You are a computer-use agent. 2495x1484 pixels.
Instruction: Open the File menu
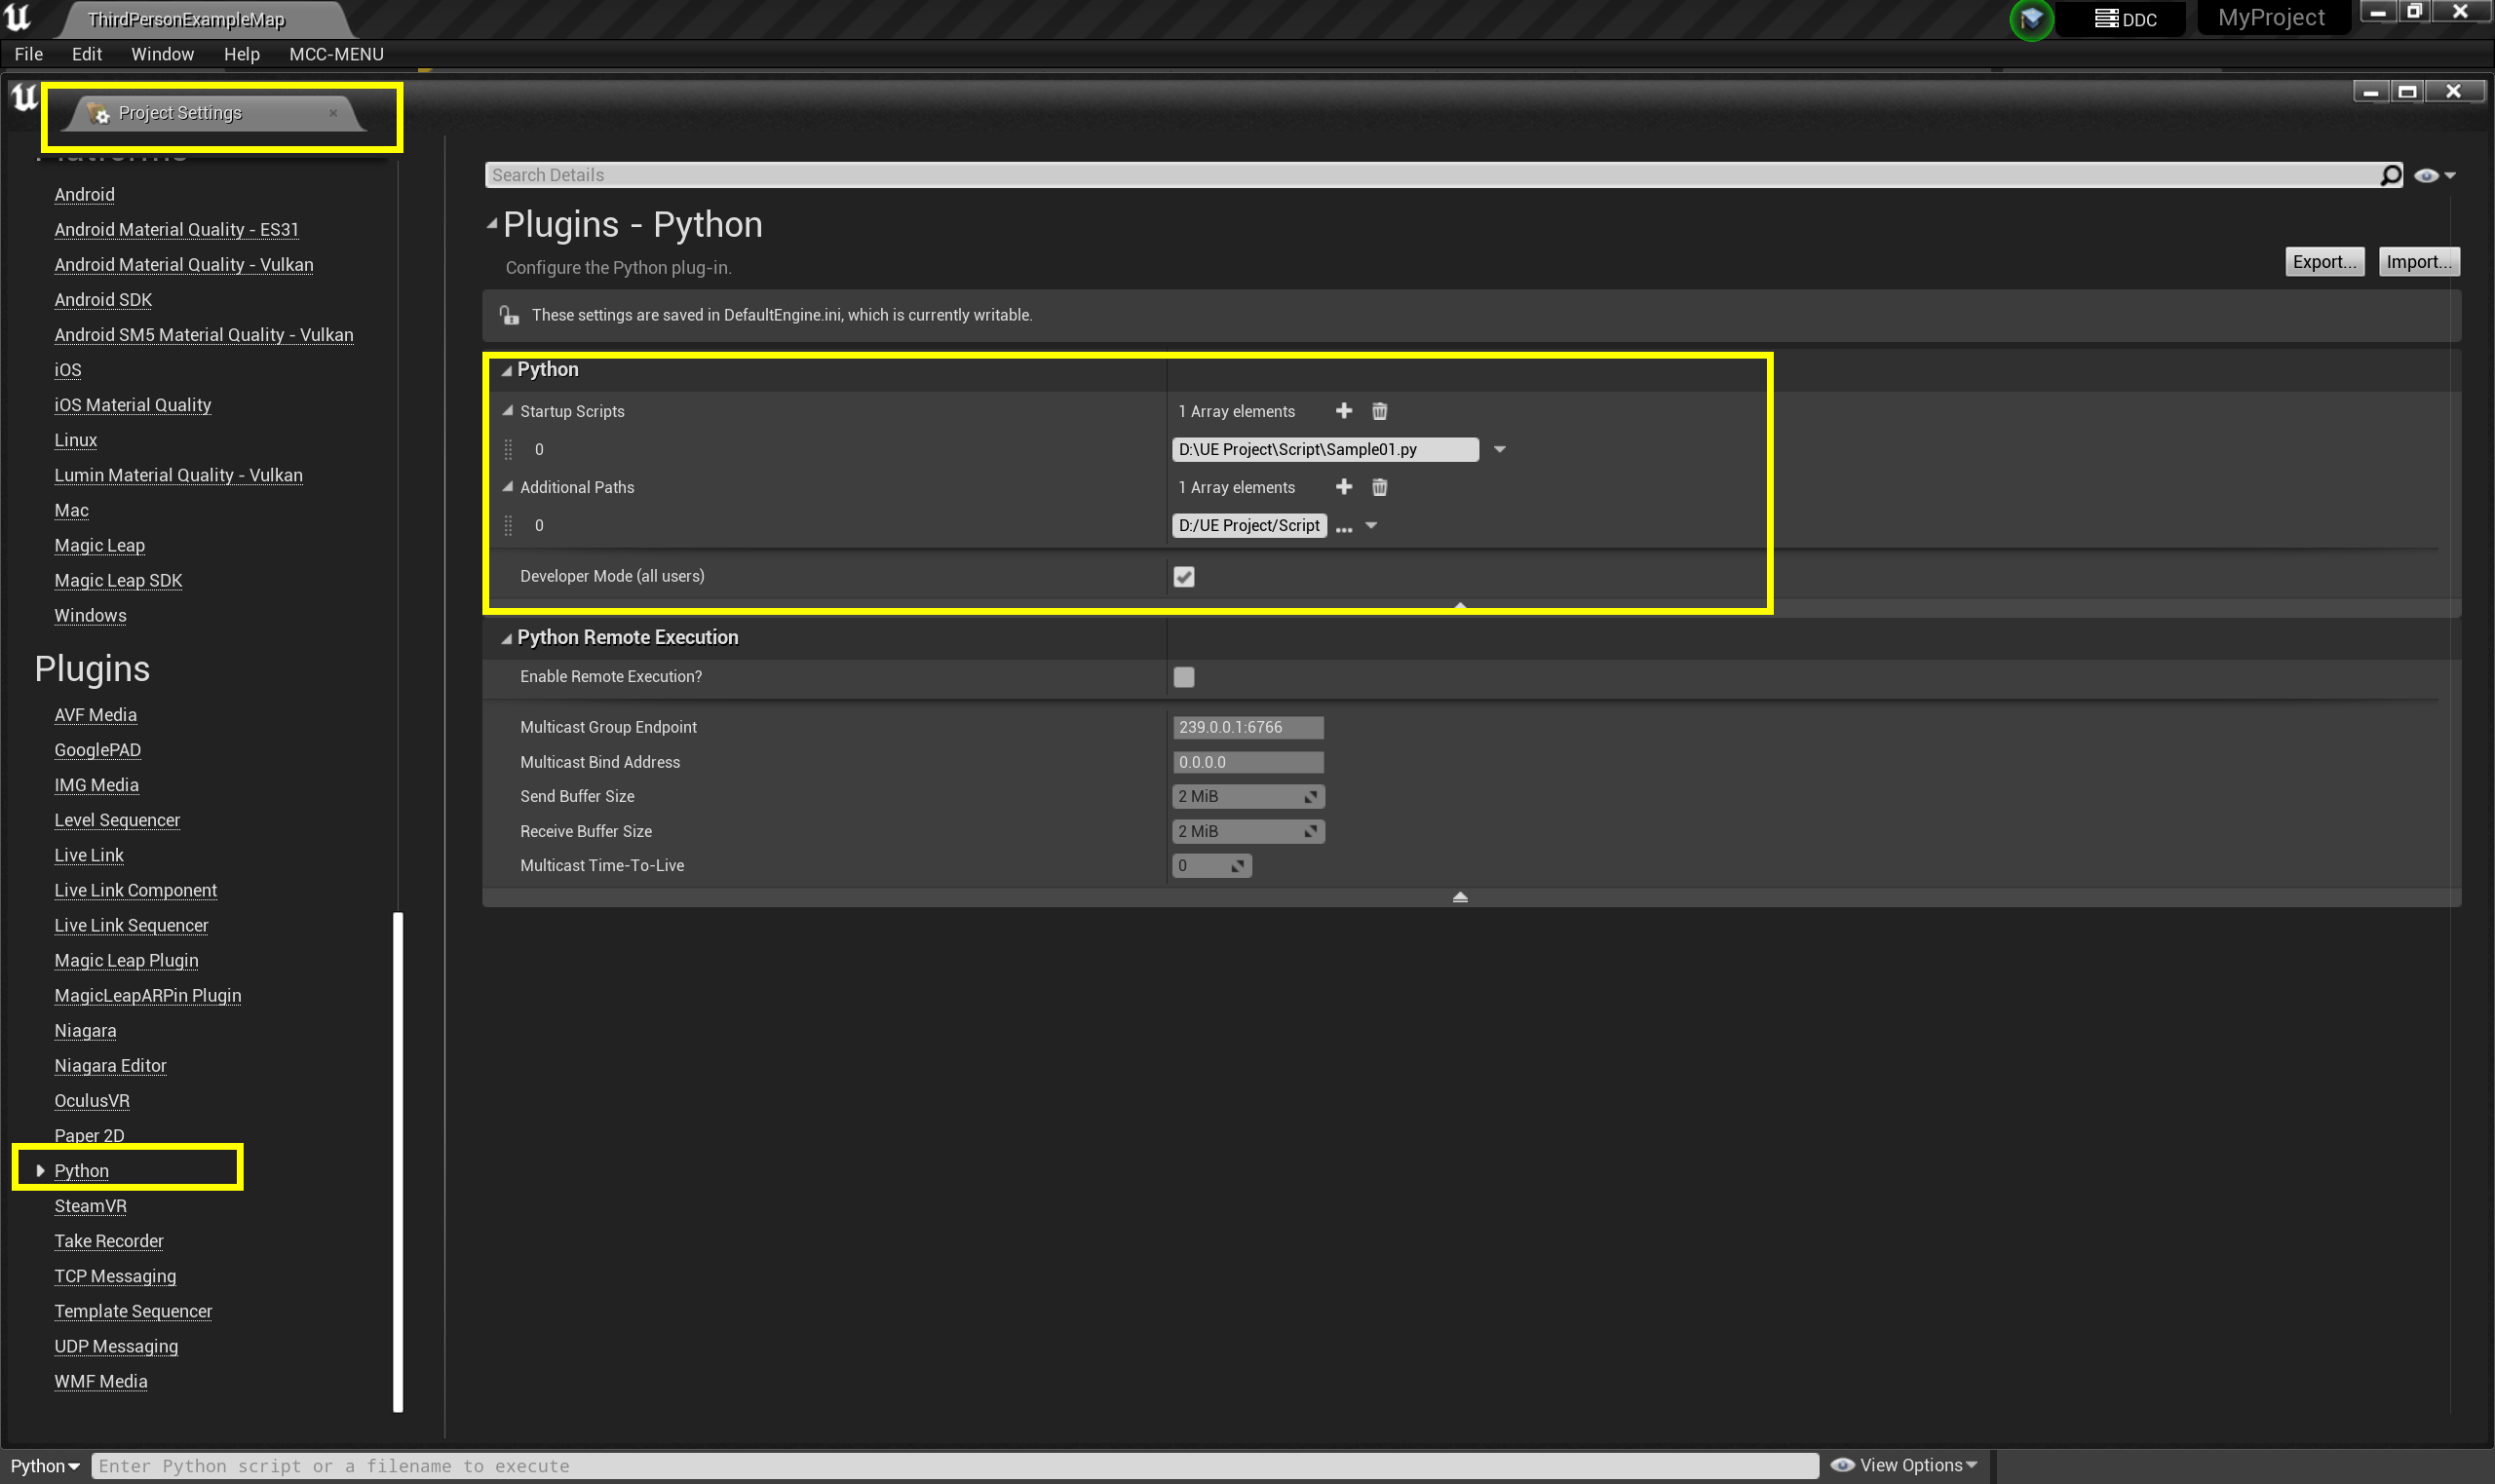(28, 54)
